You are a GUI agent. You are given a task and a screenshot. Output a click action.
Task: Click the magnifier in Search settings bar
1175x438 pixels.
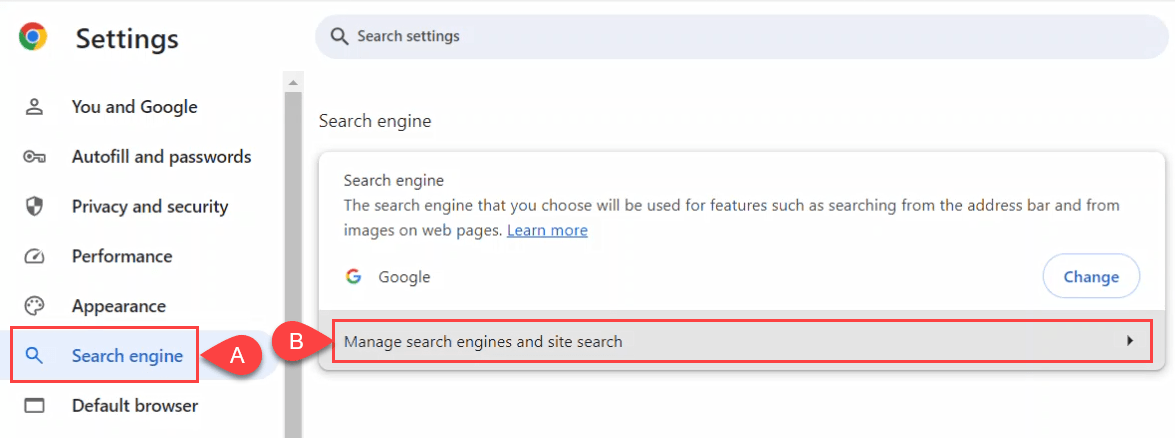[340, 37]
